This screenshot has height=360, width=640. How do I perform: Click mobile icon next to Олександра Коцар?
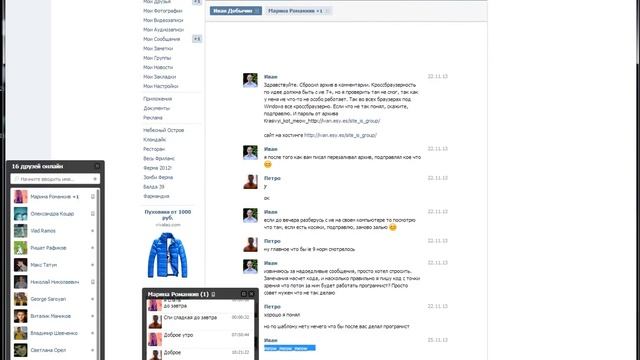click(x=93, y=214)
